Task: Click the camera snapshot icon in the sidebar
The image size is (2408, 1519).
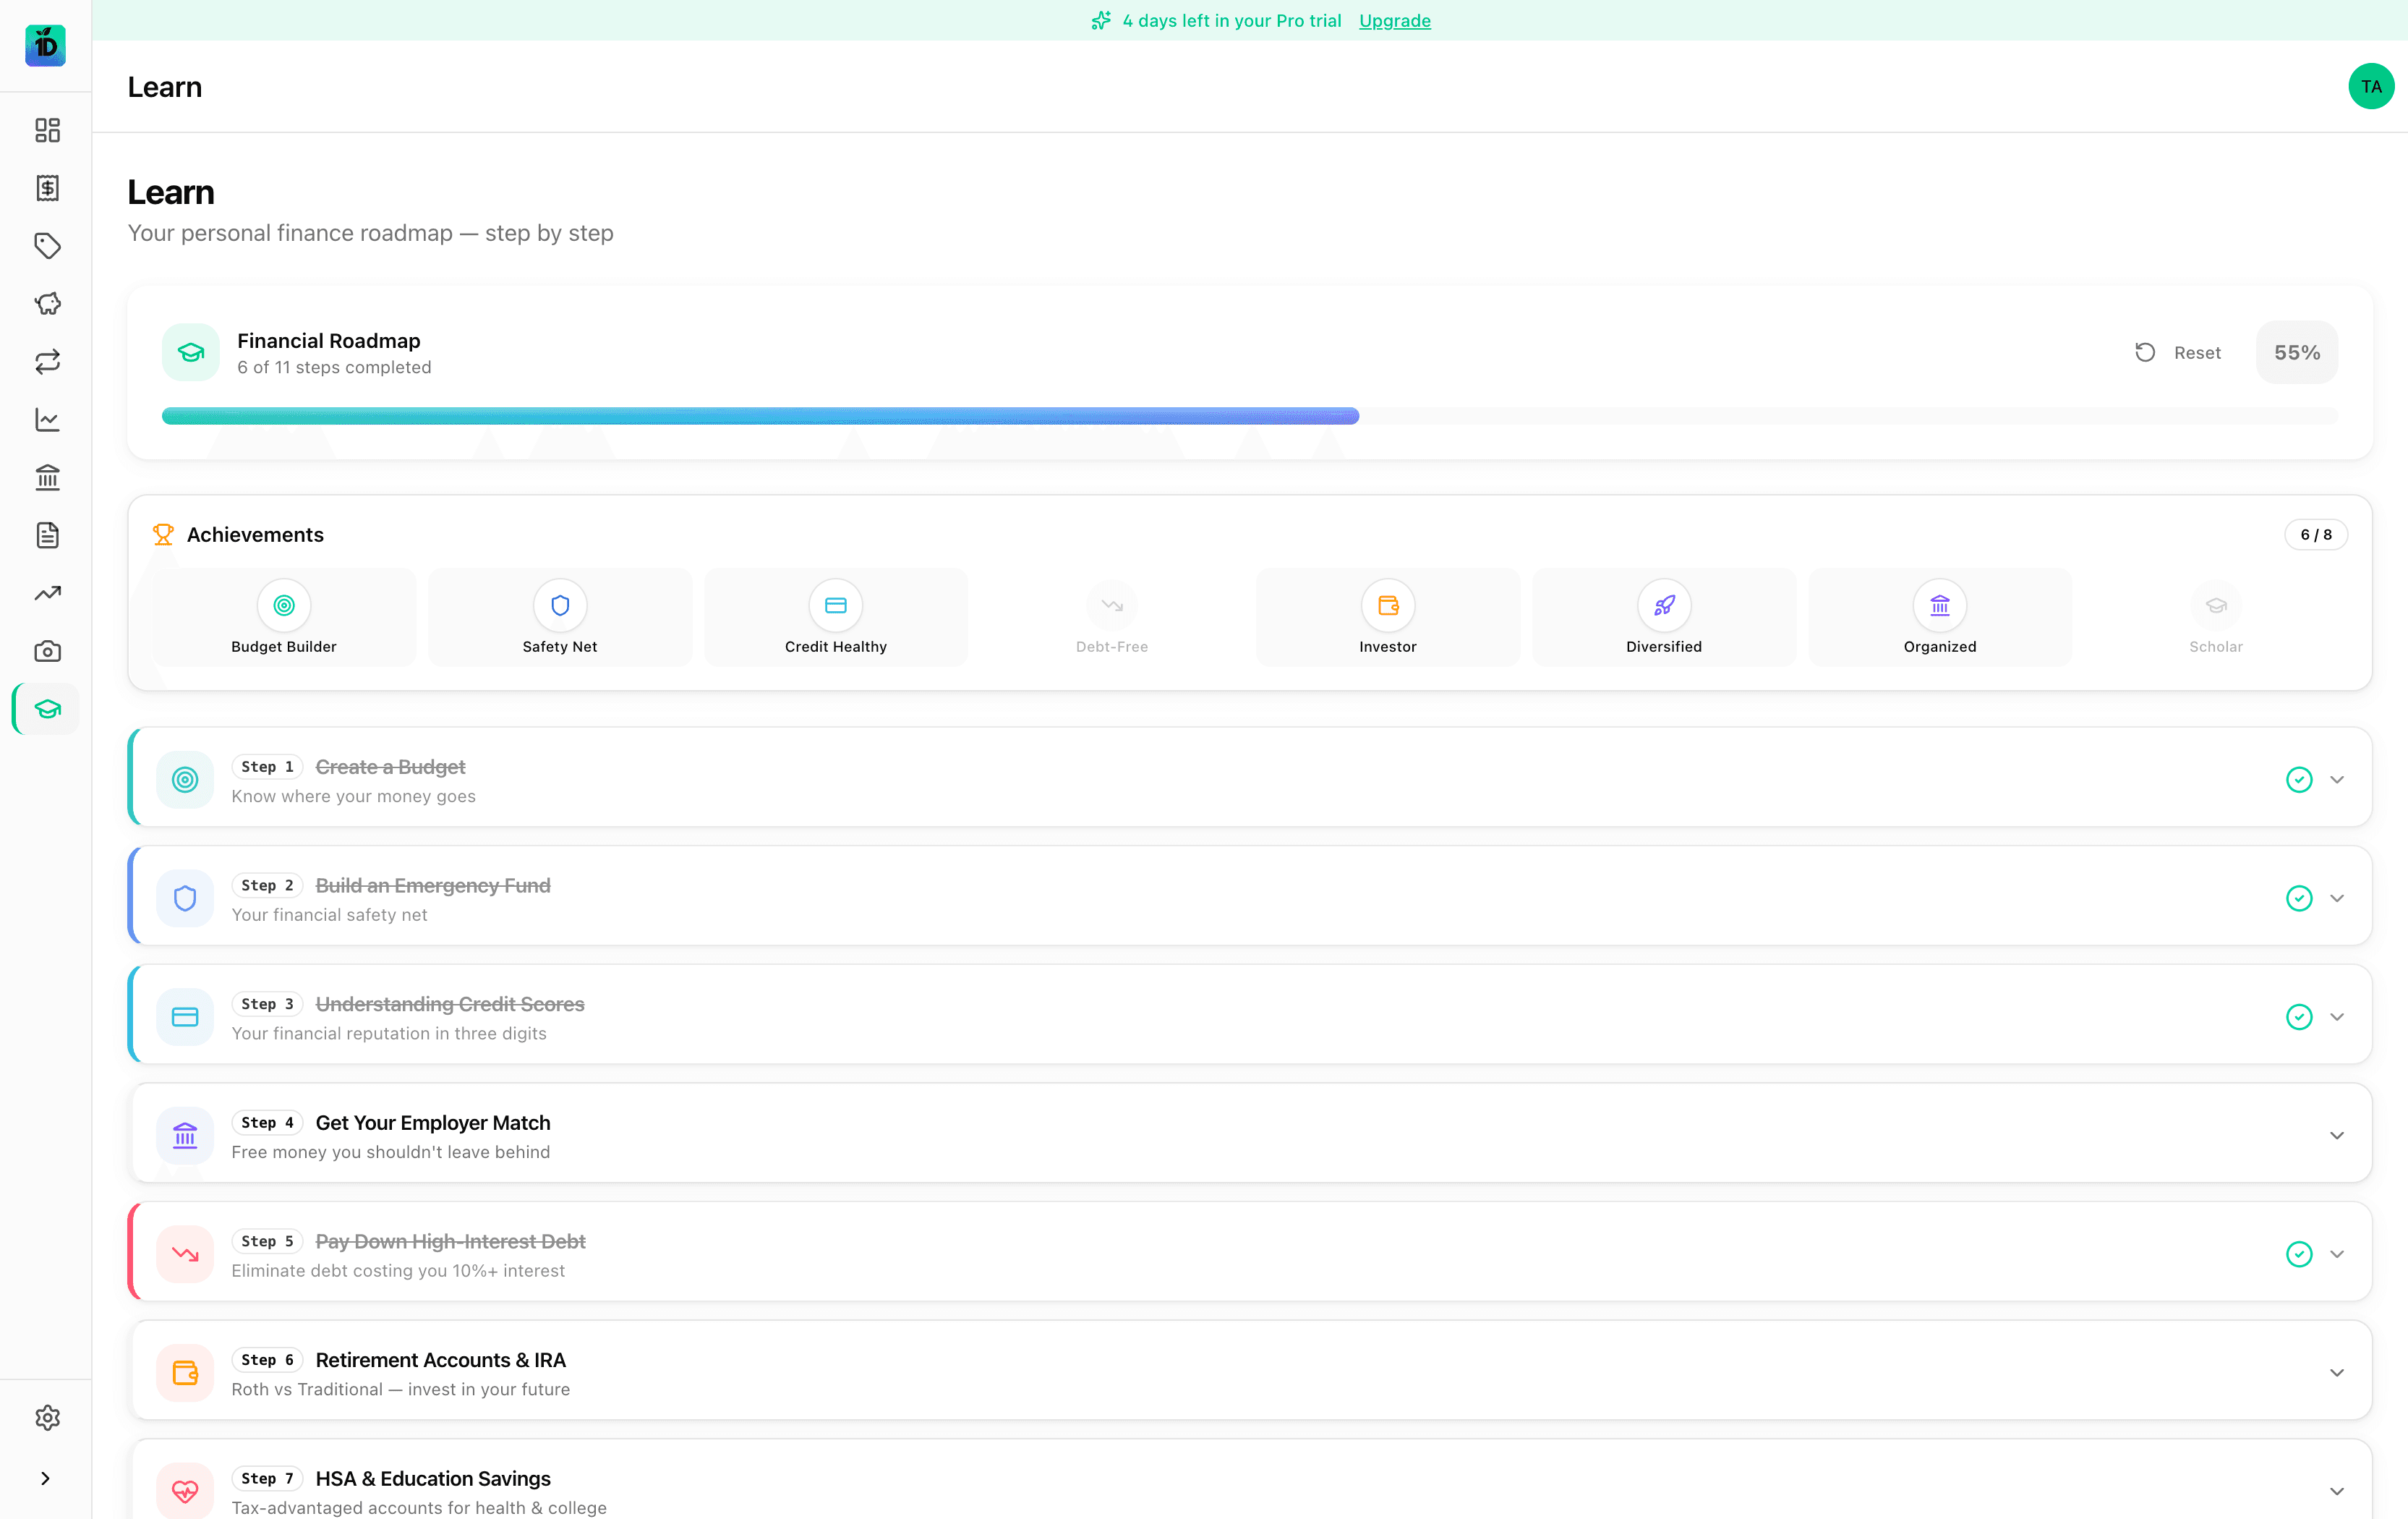Action: [46, 651]
